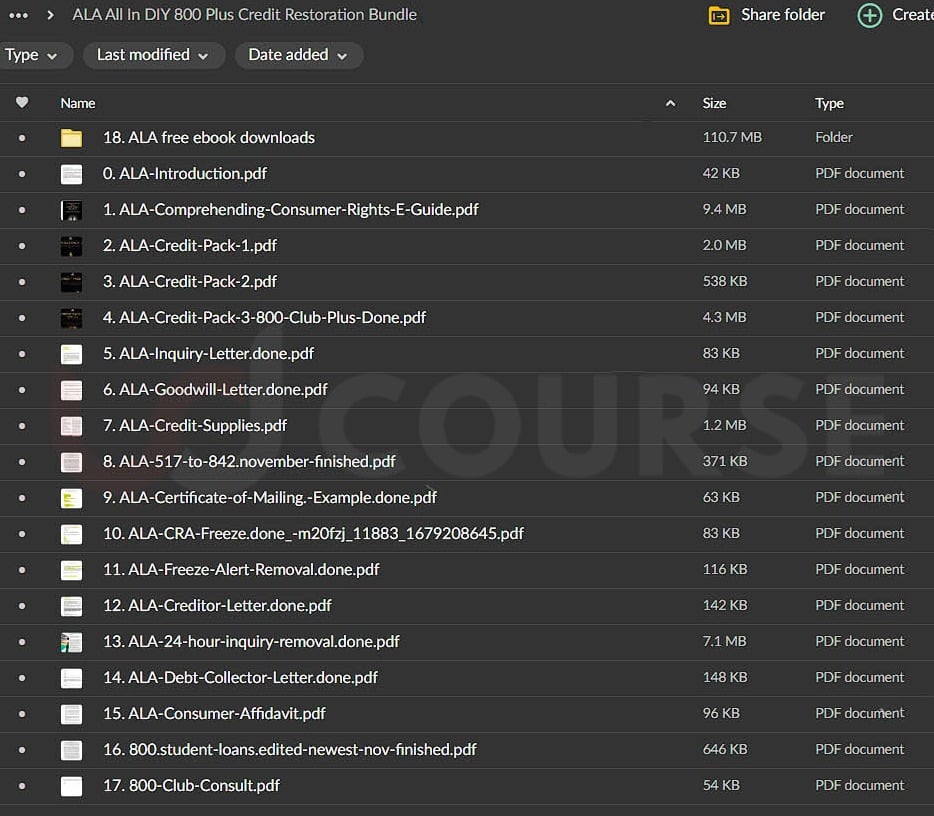Sort the list by Size column

[x=714, y=103]
